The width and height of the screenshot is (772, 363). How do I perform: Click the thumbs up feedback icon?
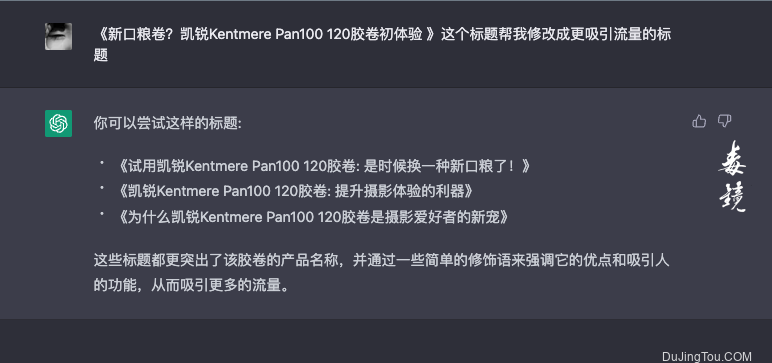tap(699, 121)
